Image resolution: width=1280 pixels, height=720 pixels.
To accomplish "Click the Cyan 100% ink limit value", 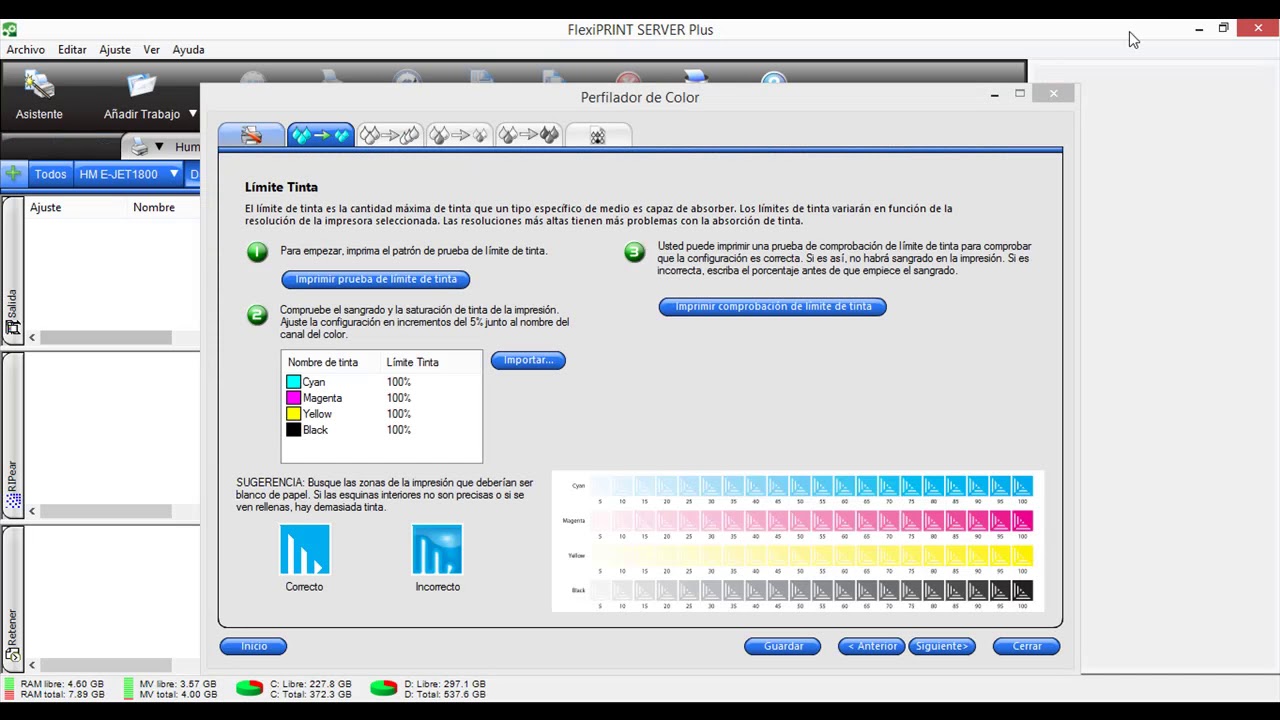I will click(399, 382).
